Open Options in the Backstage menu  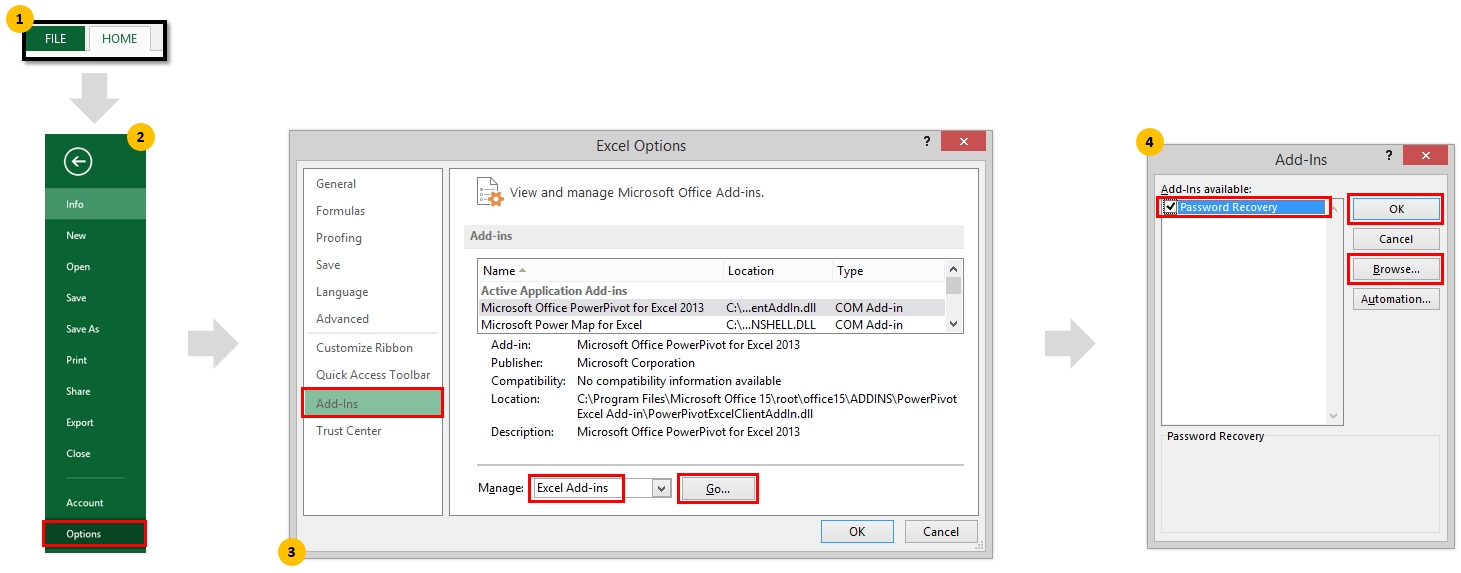point(95,533)
